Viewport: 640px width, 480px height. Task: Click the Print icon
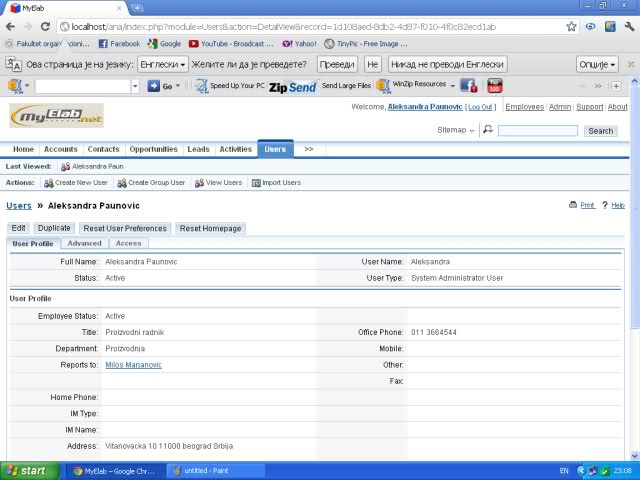[x=573, y=205]
